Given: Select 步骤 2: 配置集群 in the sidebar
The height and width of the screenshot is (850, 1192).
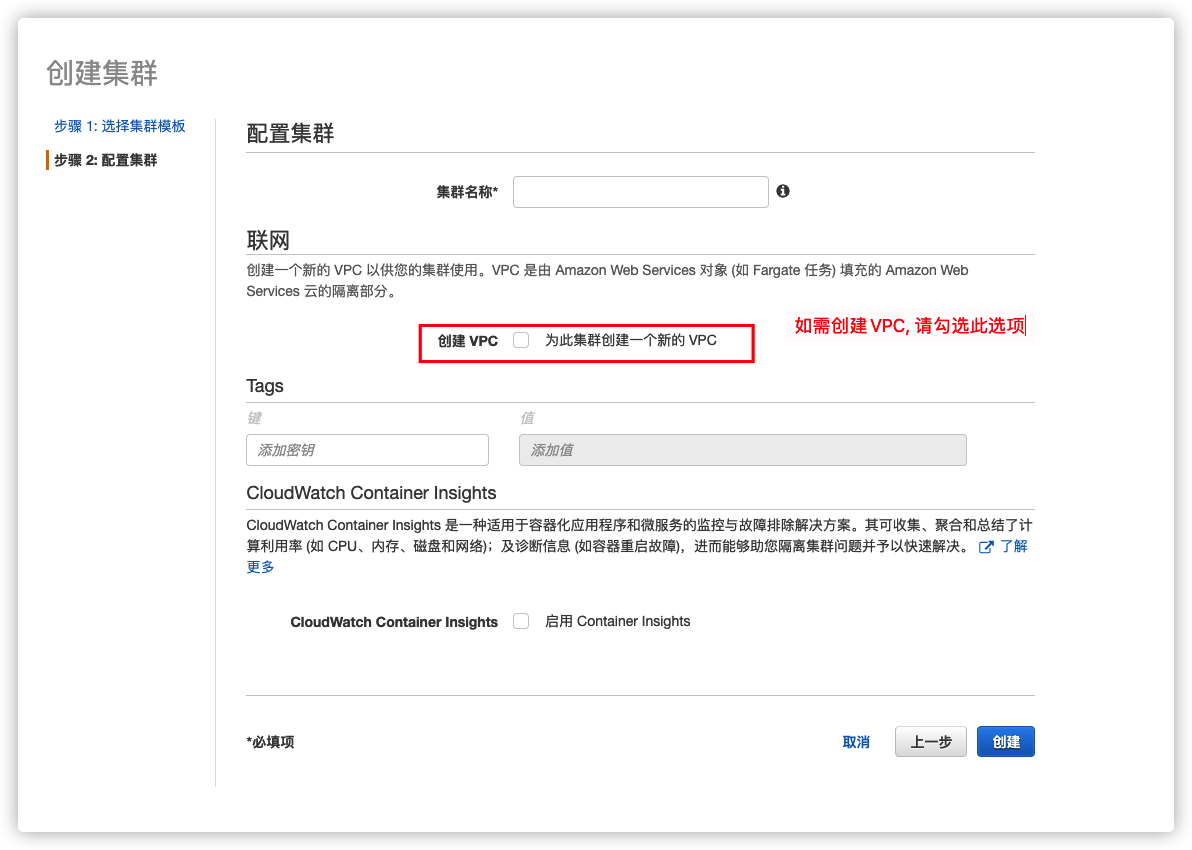Looking at the screenshot, I should [105, 160].
